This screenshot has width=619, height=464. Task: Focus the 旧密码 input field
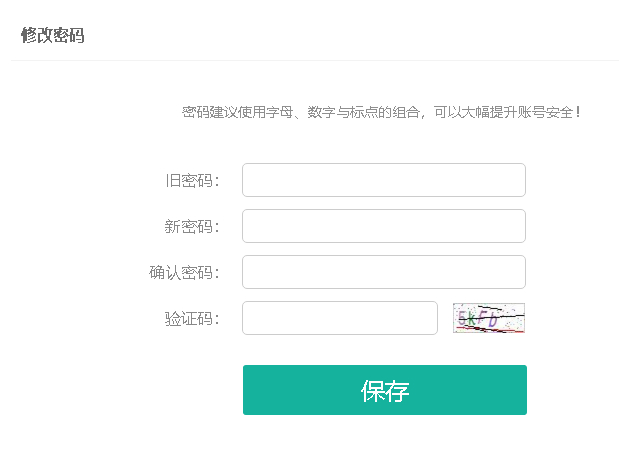(x=384, y=180)
